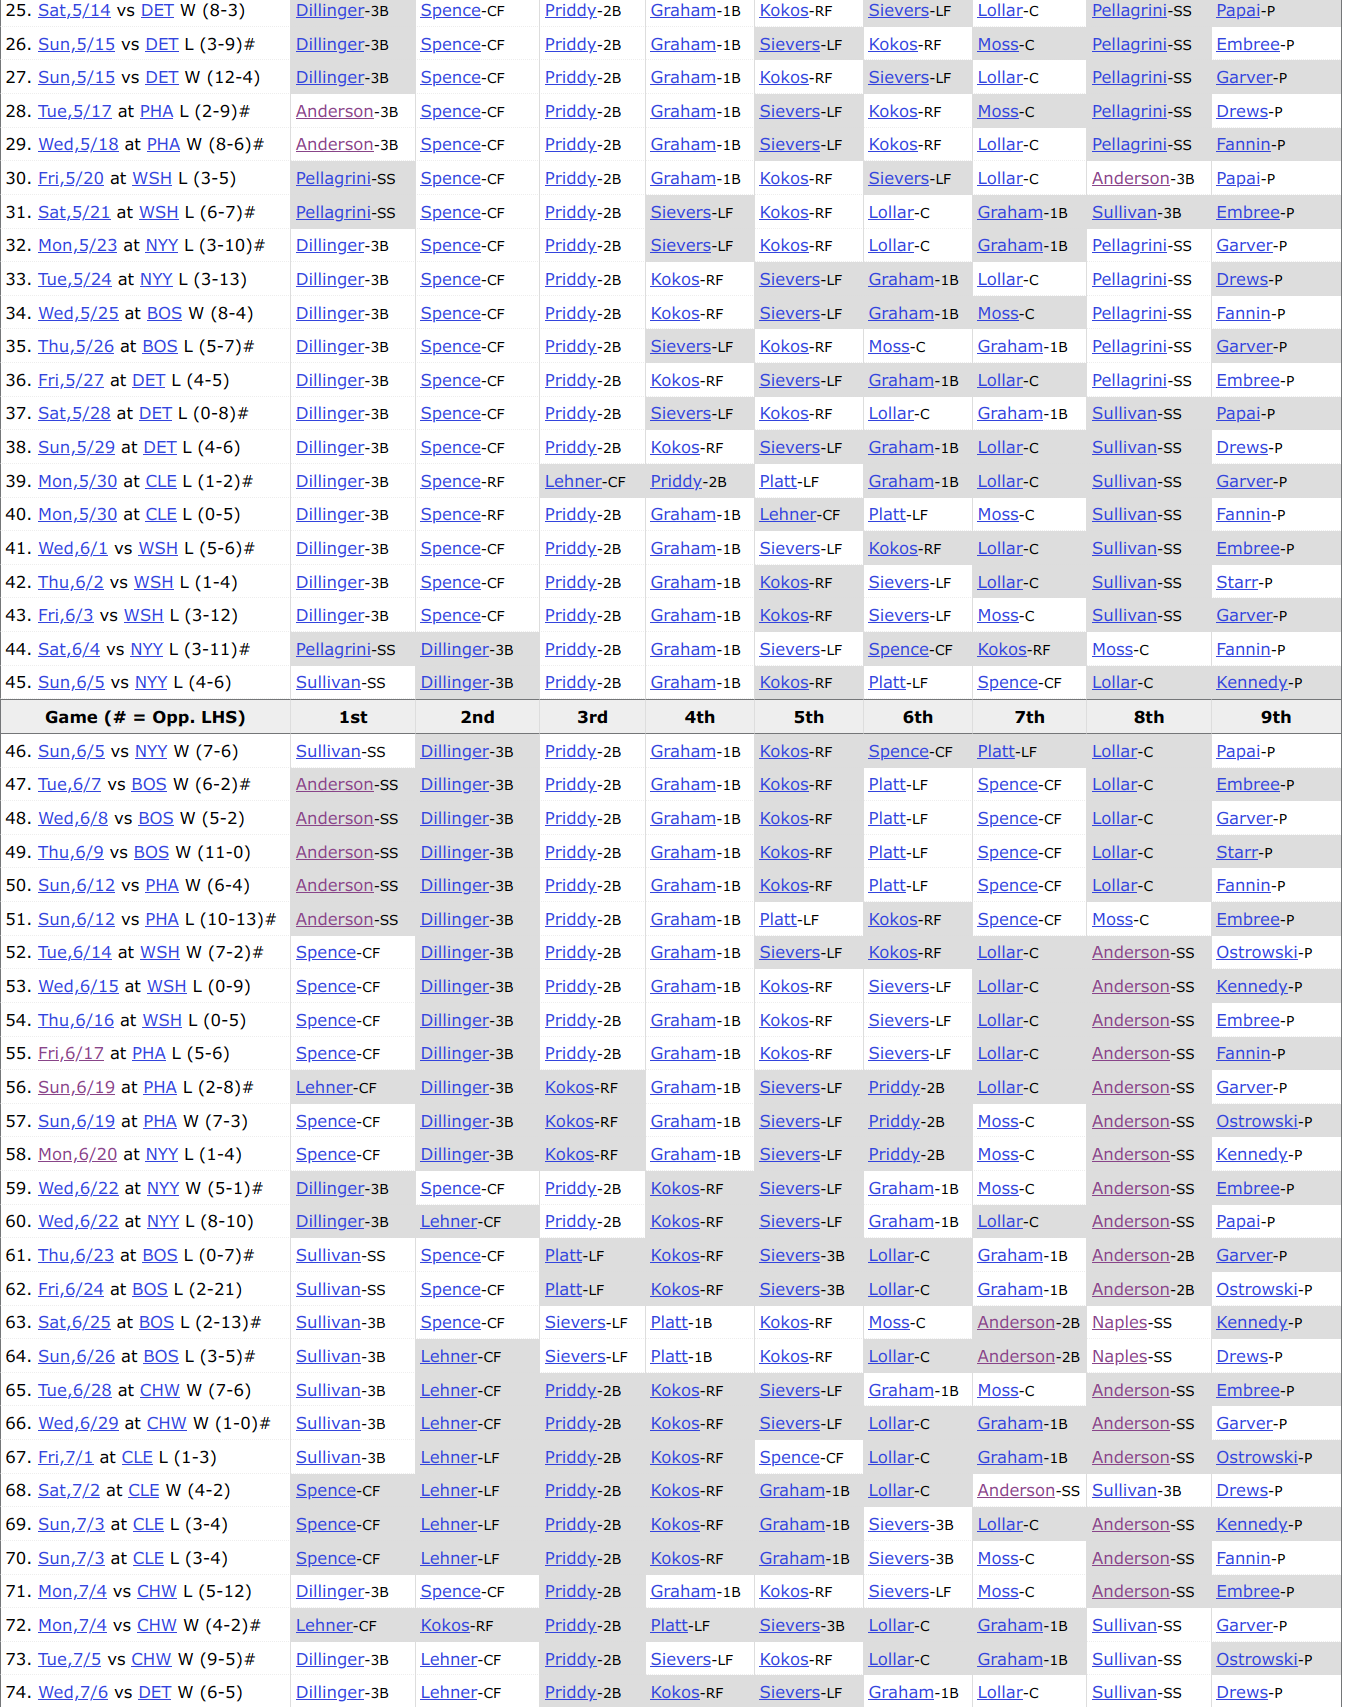Open the CHW team link in game 65

(x=160, y=1391)
